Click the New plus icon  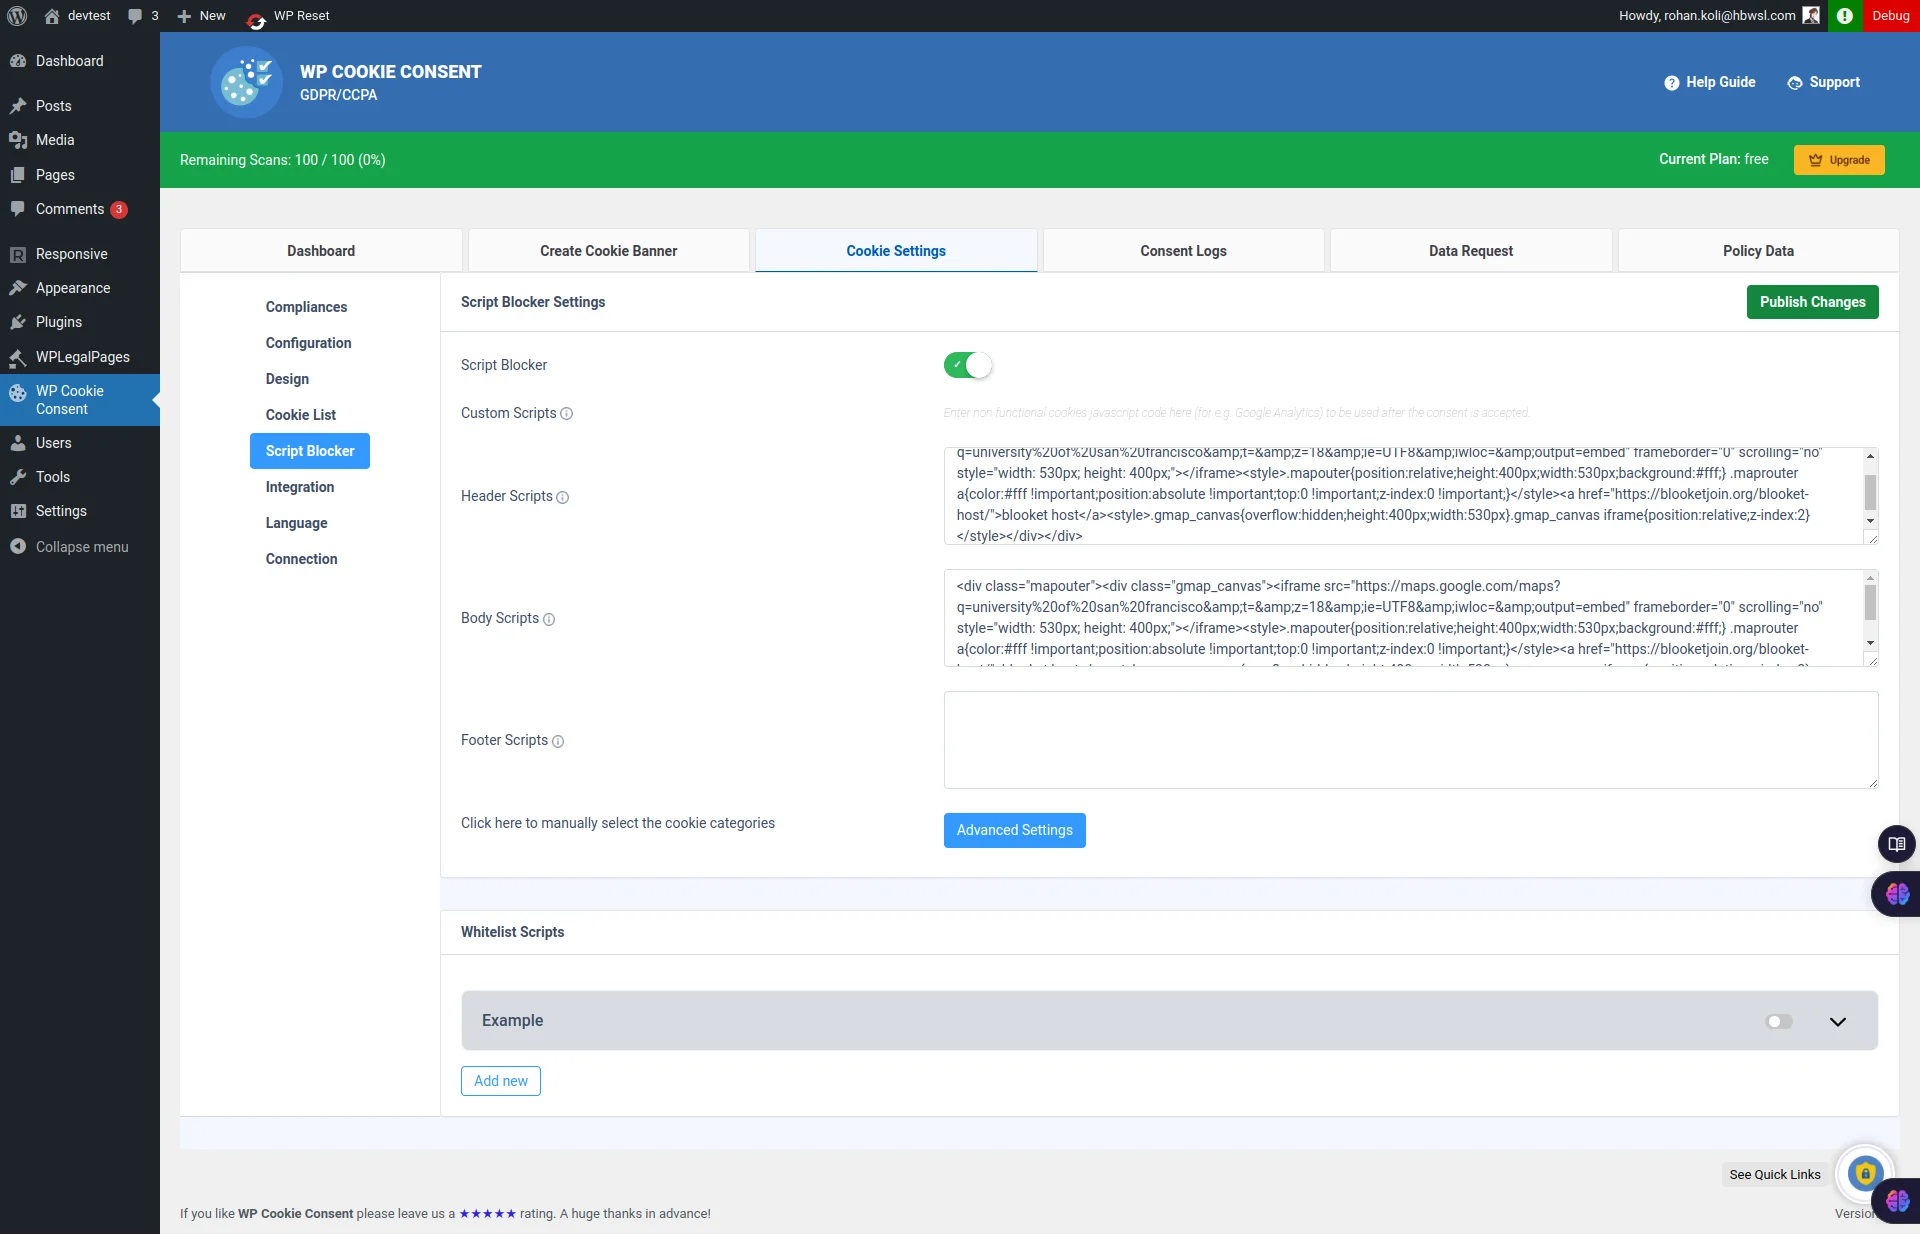tap(184, 16)
